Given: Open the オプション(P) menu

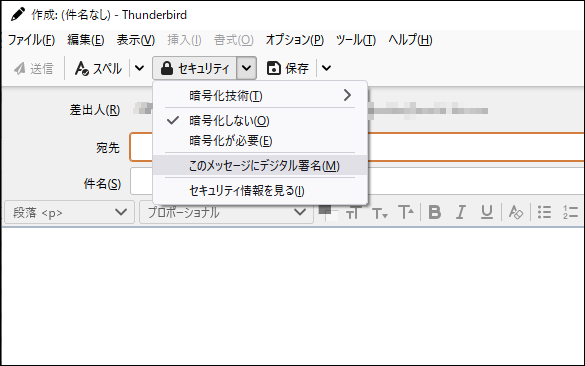Looking at the screenshot, I should [295, 40].
